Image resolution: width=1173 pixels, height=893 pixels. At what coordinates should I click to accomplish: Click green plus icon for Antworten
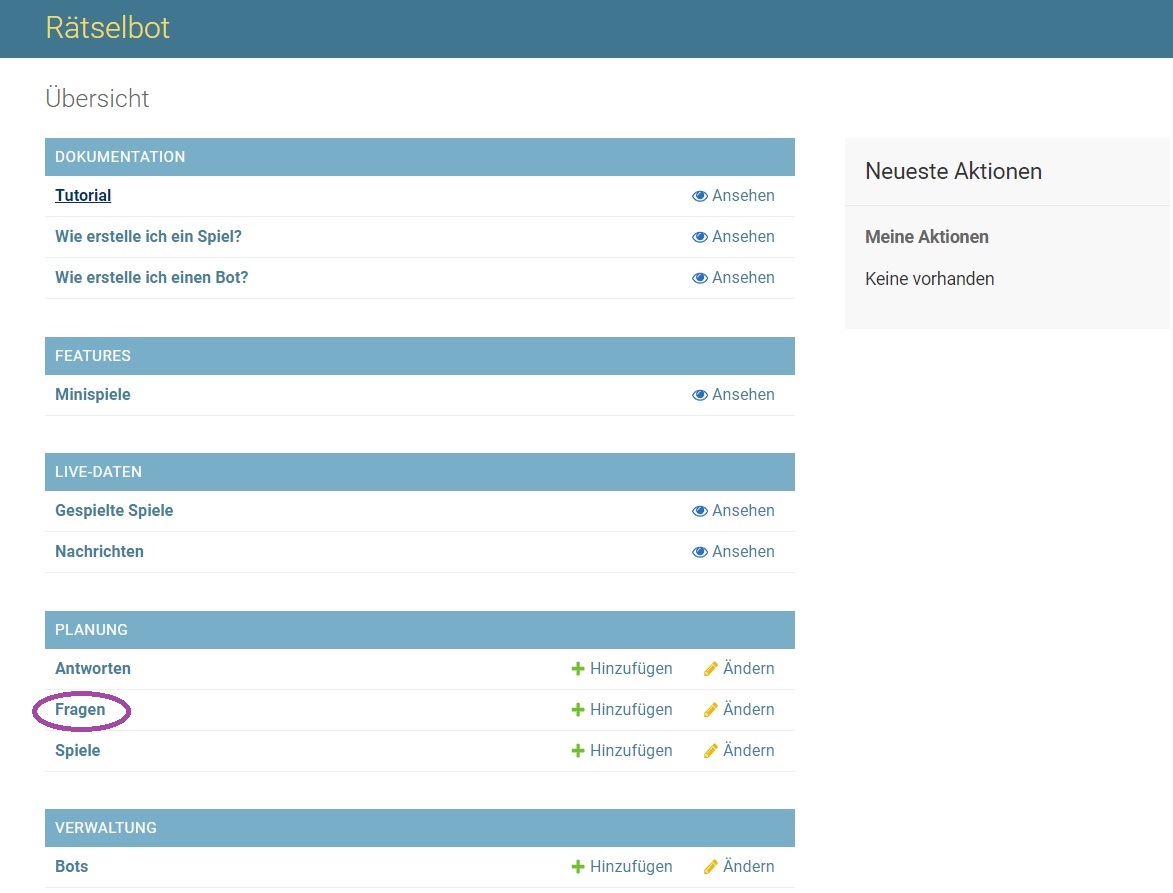pyautogui.click(x=577, y=669)
